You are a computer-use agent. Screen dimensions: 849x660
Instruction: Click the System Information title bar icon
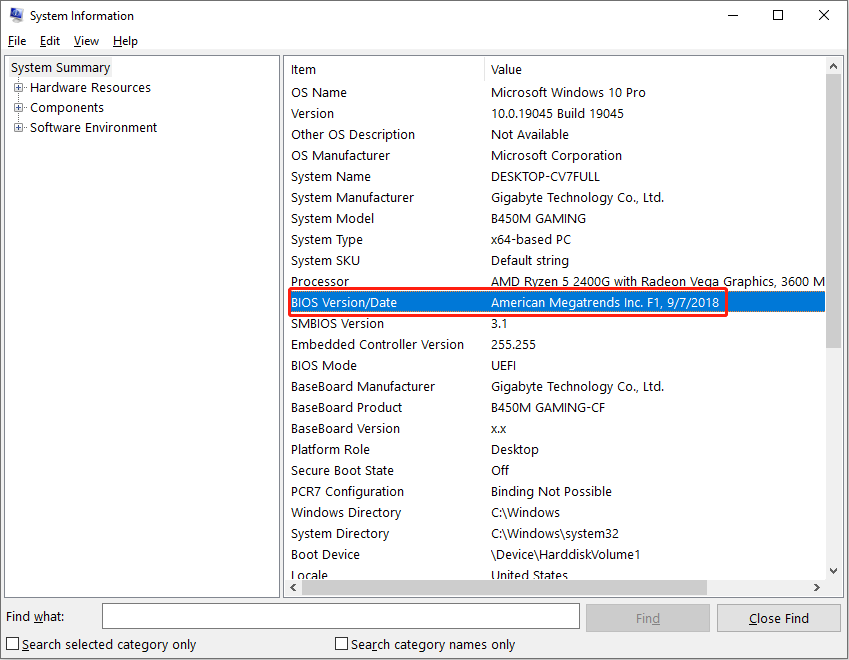(x=14, y=15)
